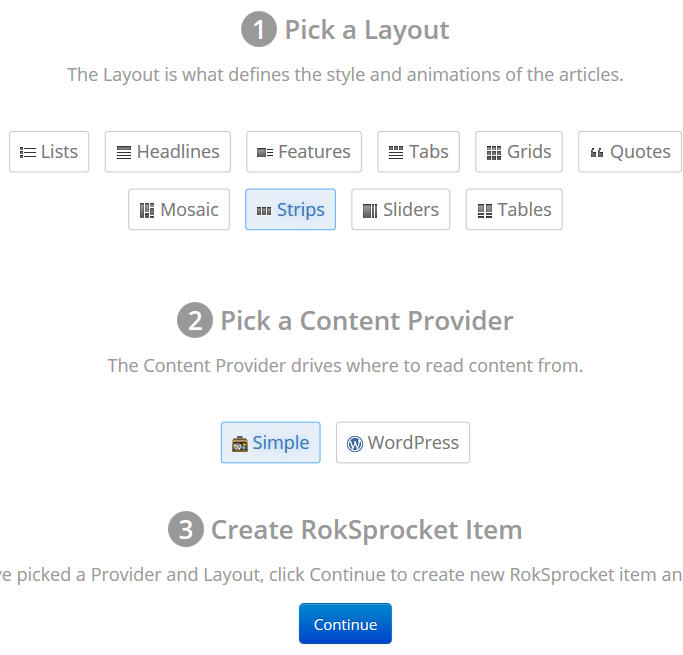The image size is (683, 655).
Task: Click the step 2 number badge
Action: pyautogui.click(x=195, y=320)
